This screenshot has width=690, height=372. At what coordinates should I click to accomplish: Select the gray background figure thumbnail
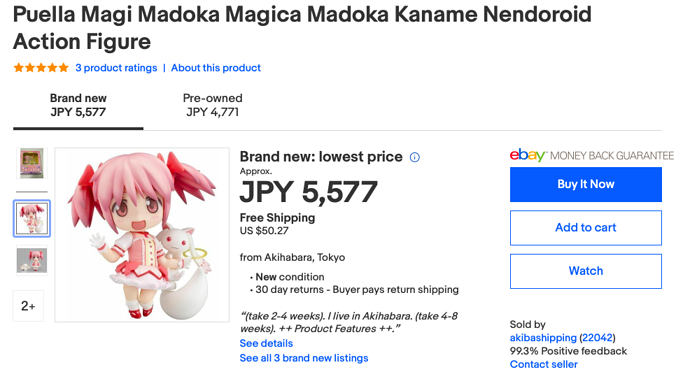tap(32, 260)
